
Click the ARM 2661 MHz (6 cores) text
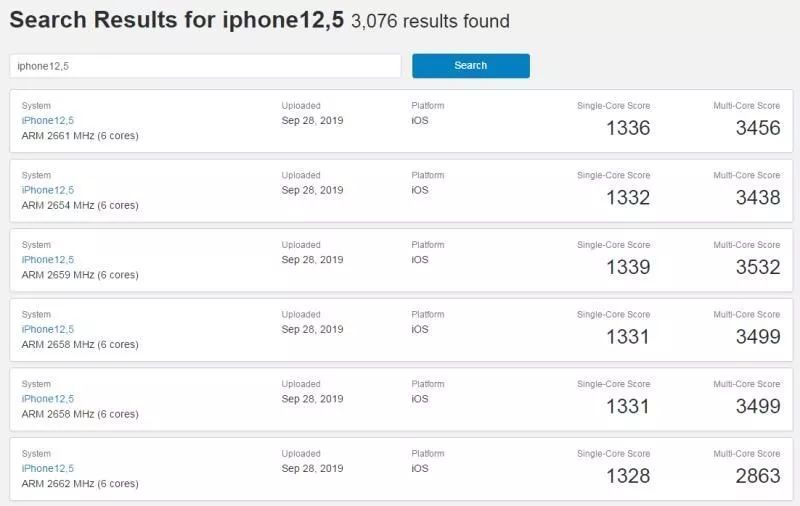[x=80, y=135]
